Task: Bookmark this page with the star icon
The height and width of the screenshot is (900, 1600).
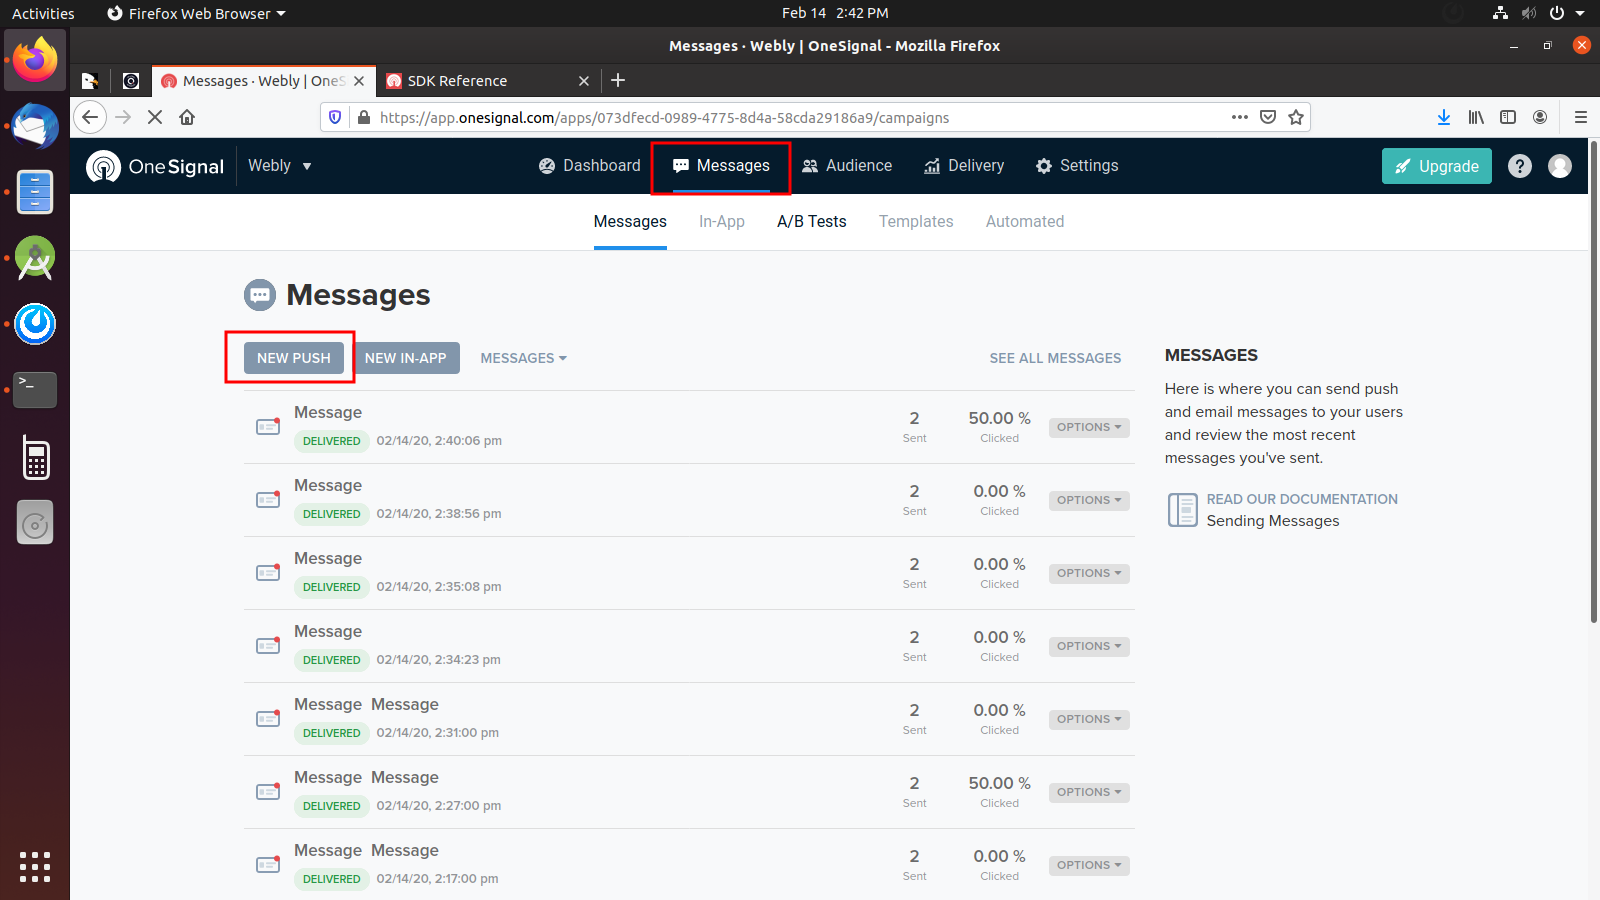Action: [x=1295, y=117]
